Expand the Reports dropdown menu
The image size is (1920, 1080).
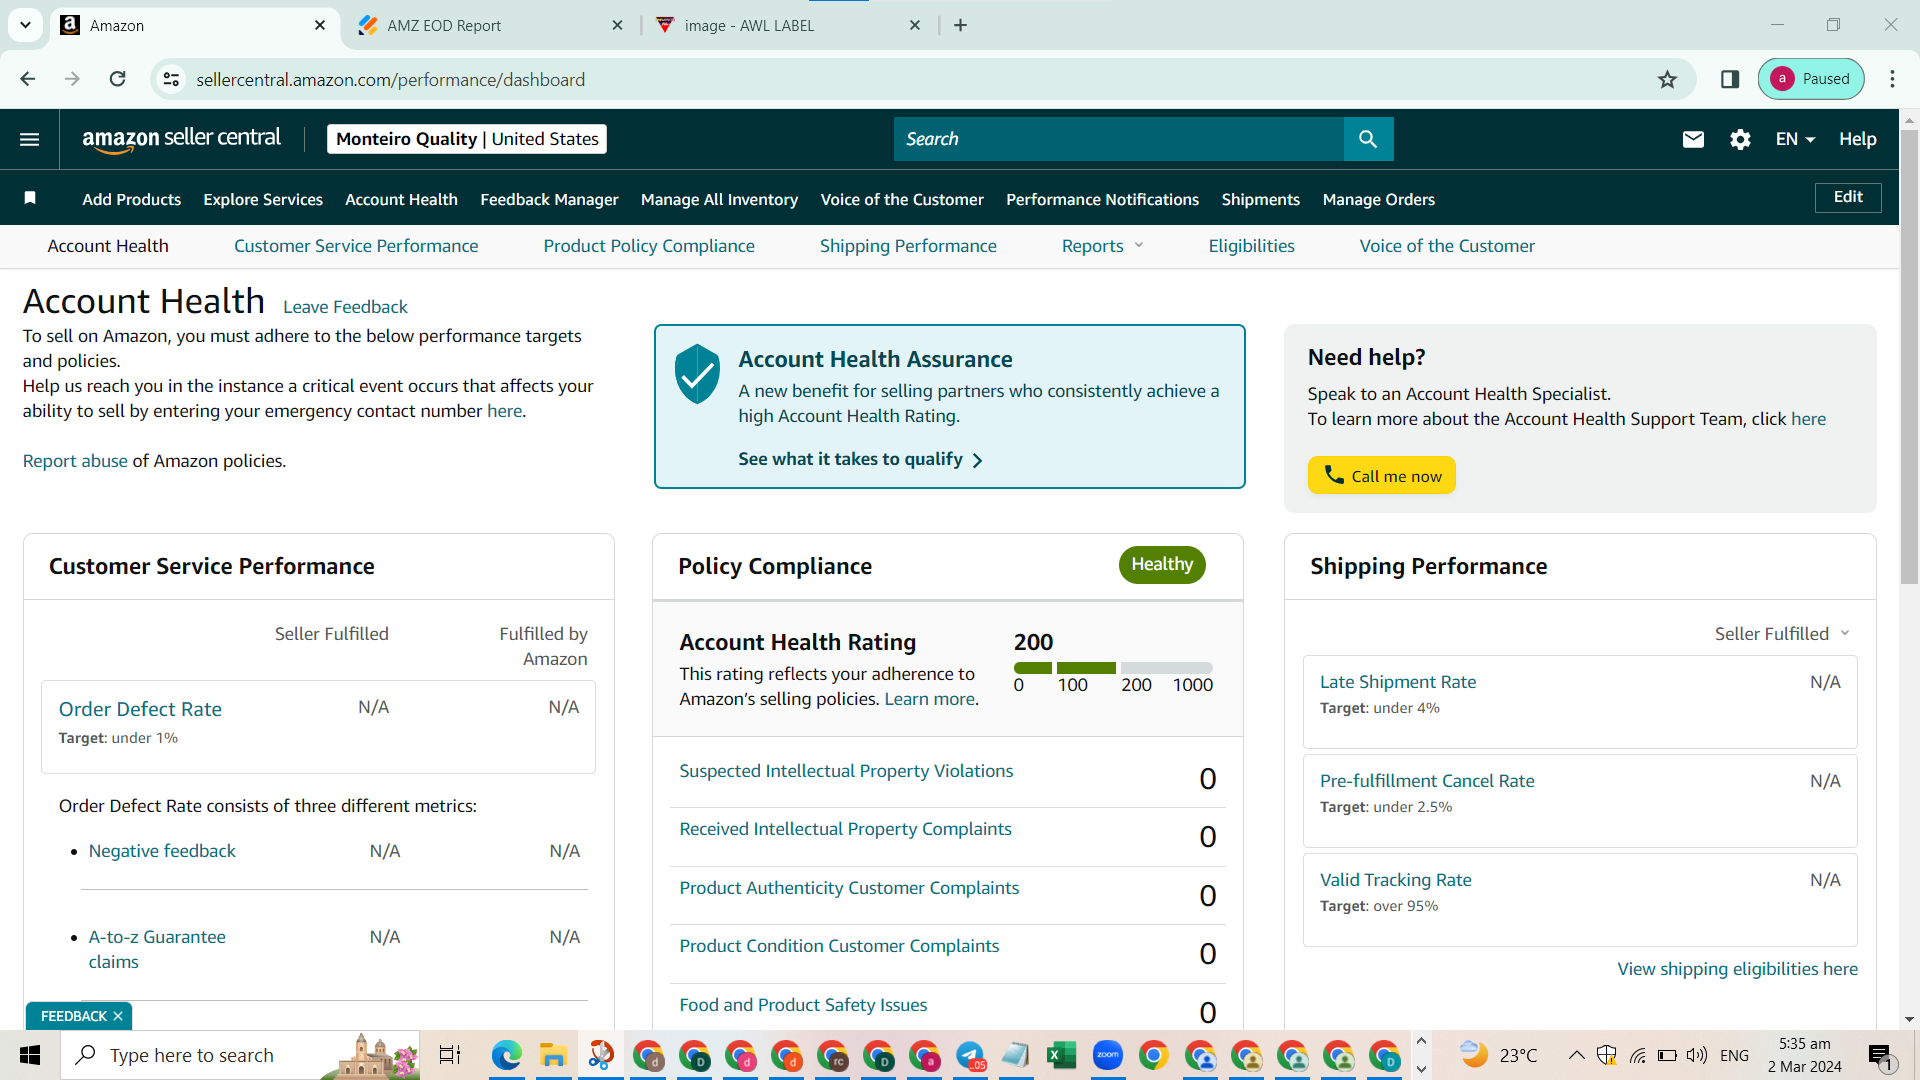coord(1102,246)
